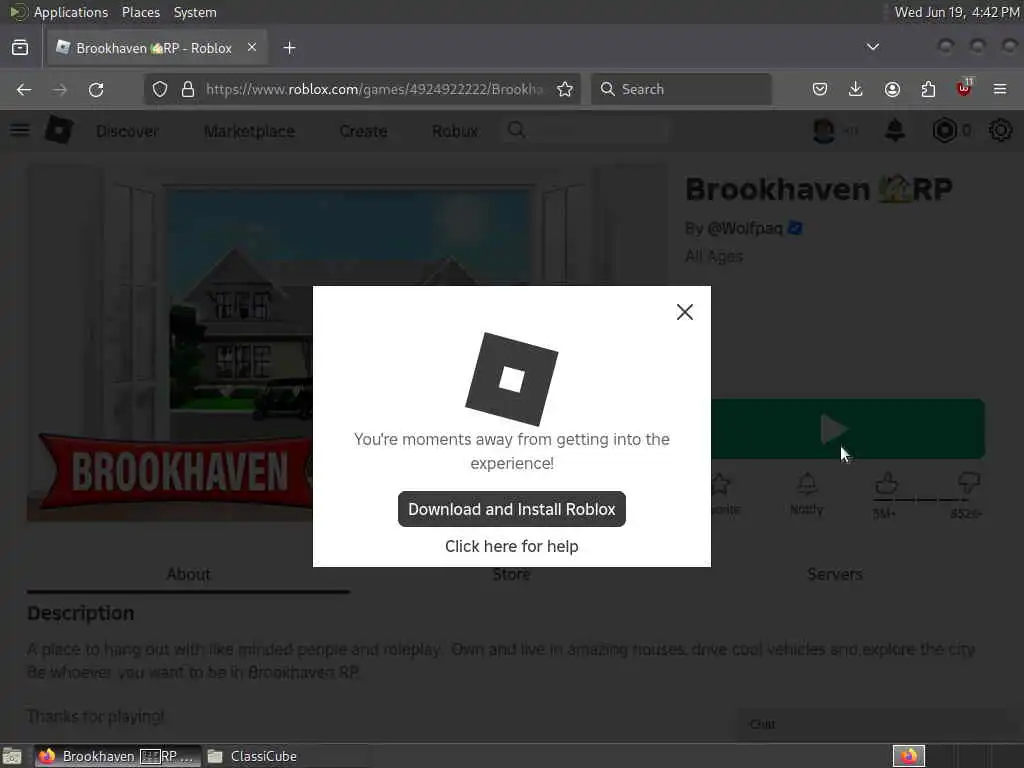
Task: Bookmark this page with the star
Action: [565, 89]
